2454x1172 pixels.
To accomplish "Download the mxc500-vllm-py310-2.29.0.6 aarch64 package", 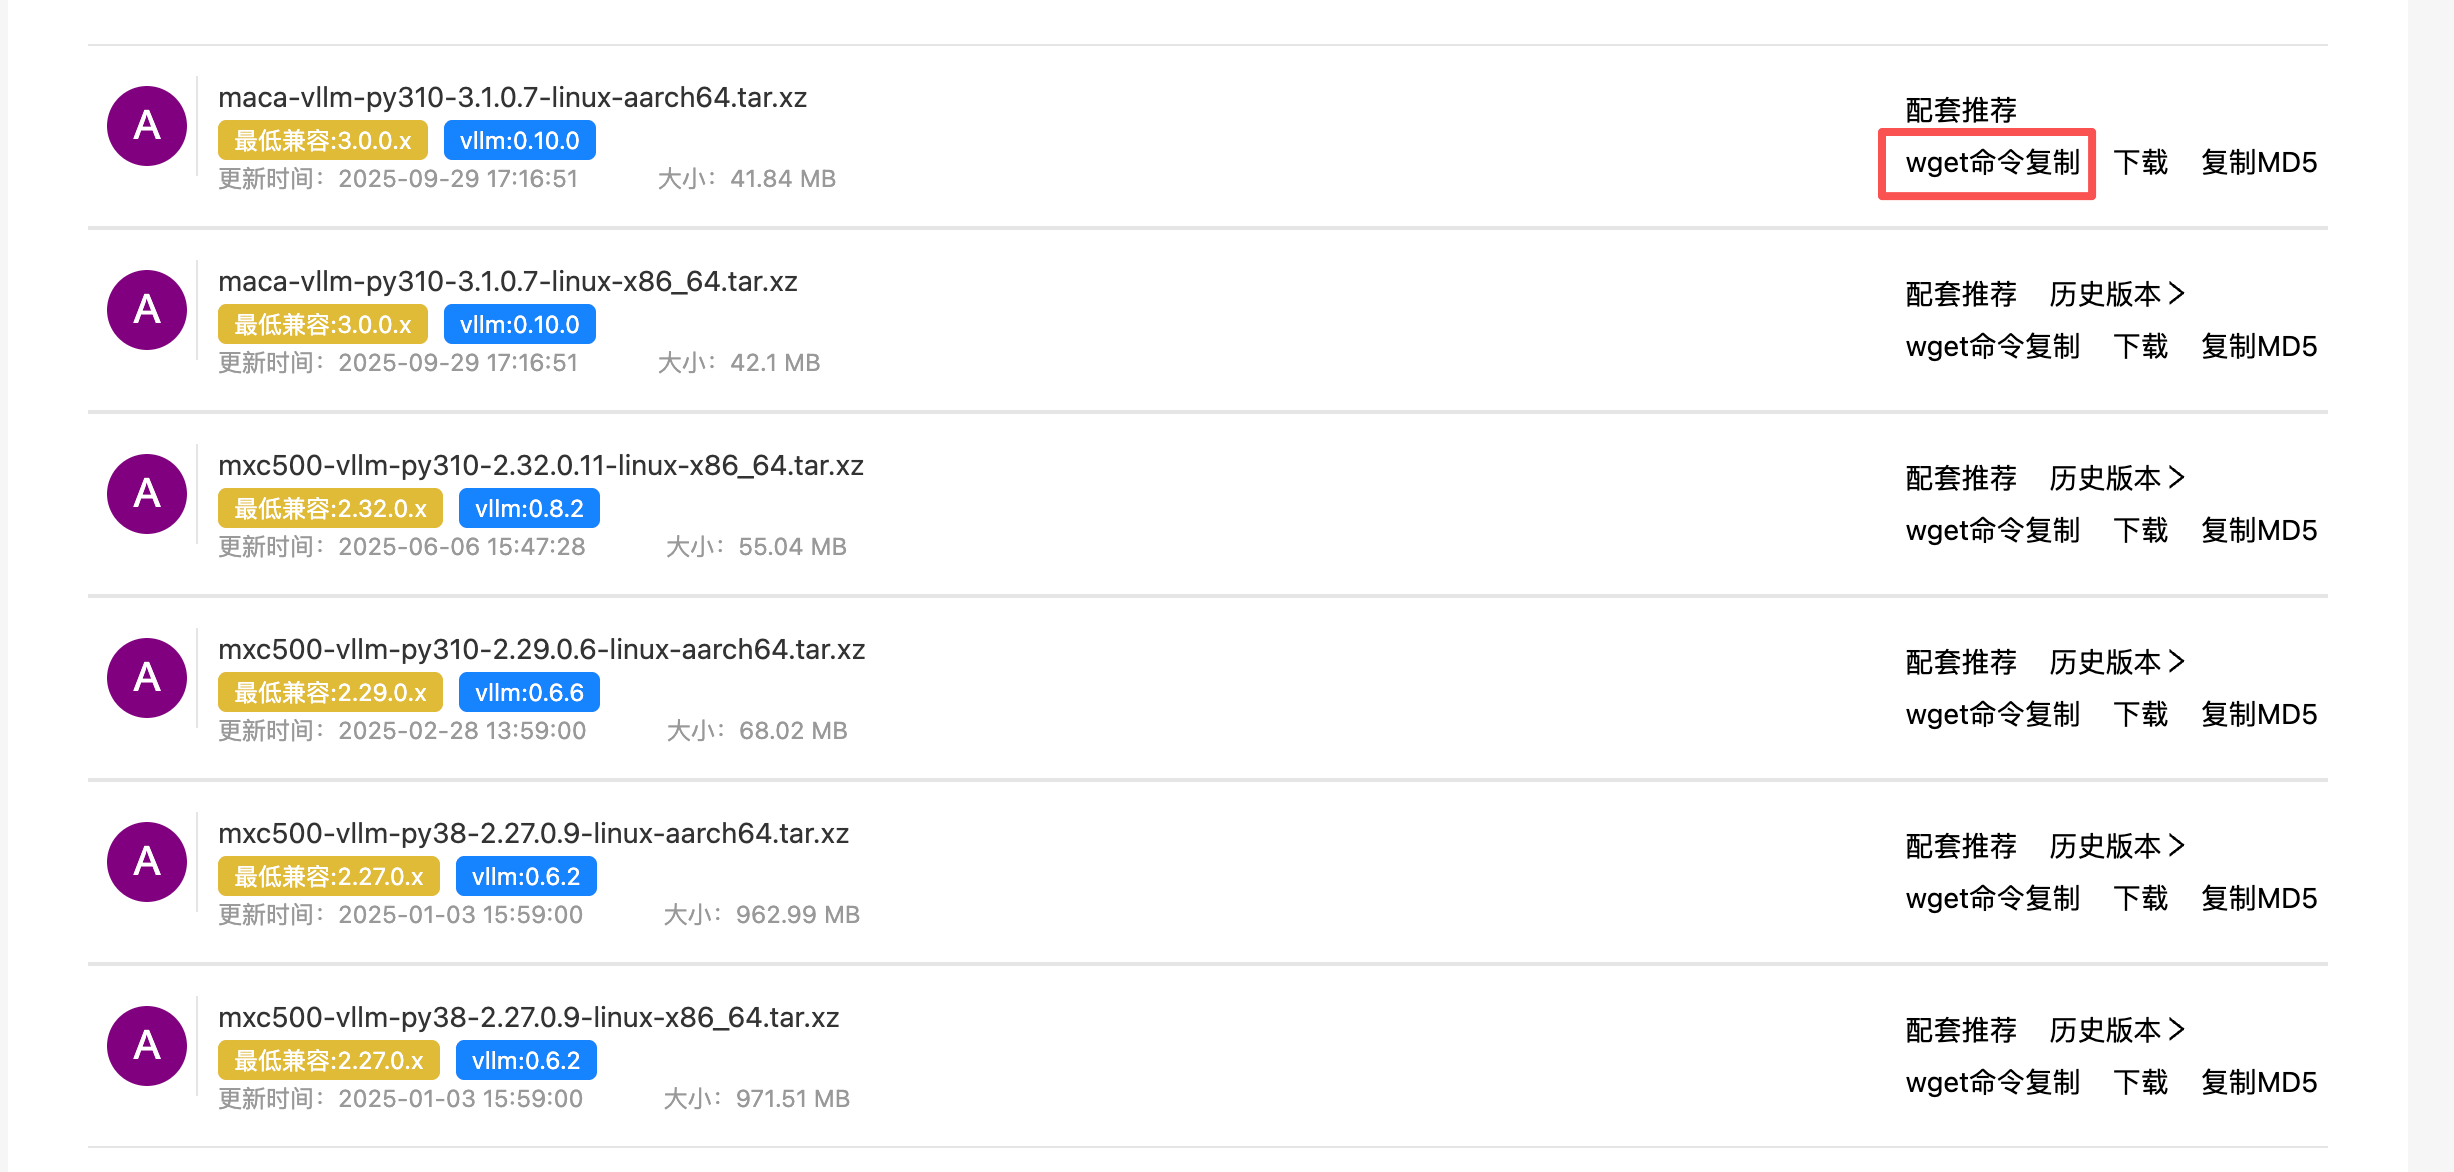I will coord(2140,715).
